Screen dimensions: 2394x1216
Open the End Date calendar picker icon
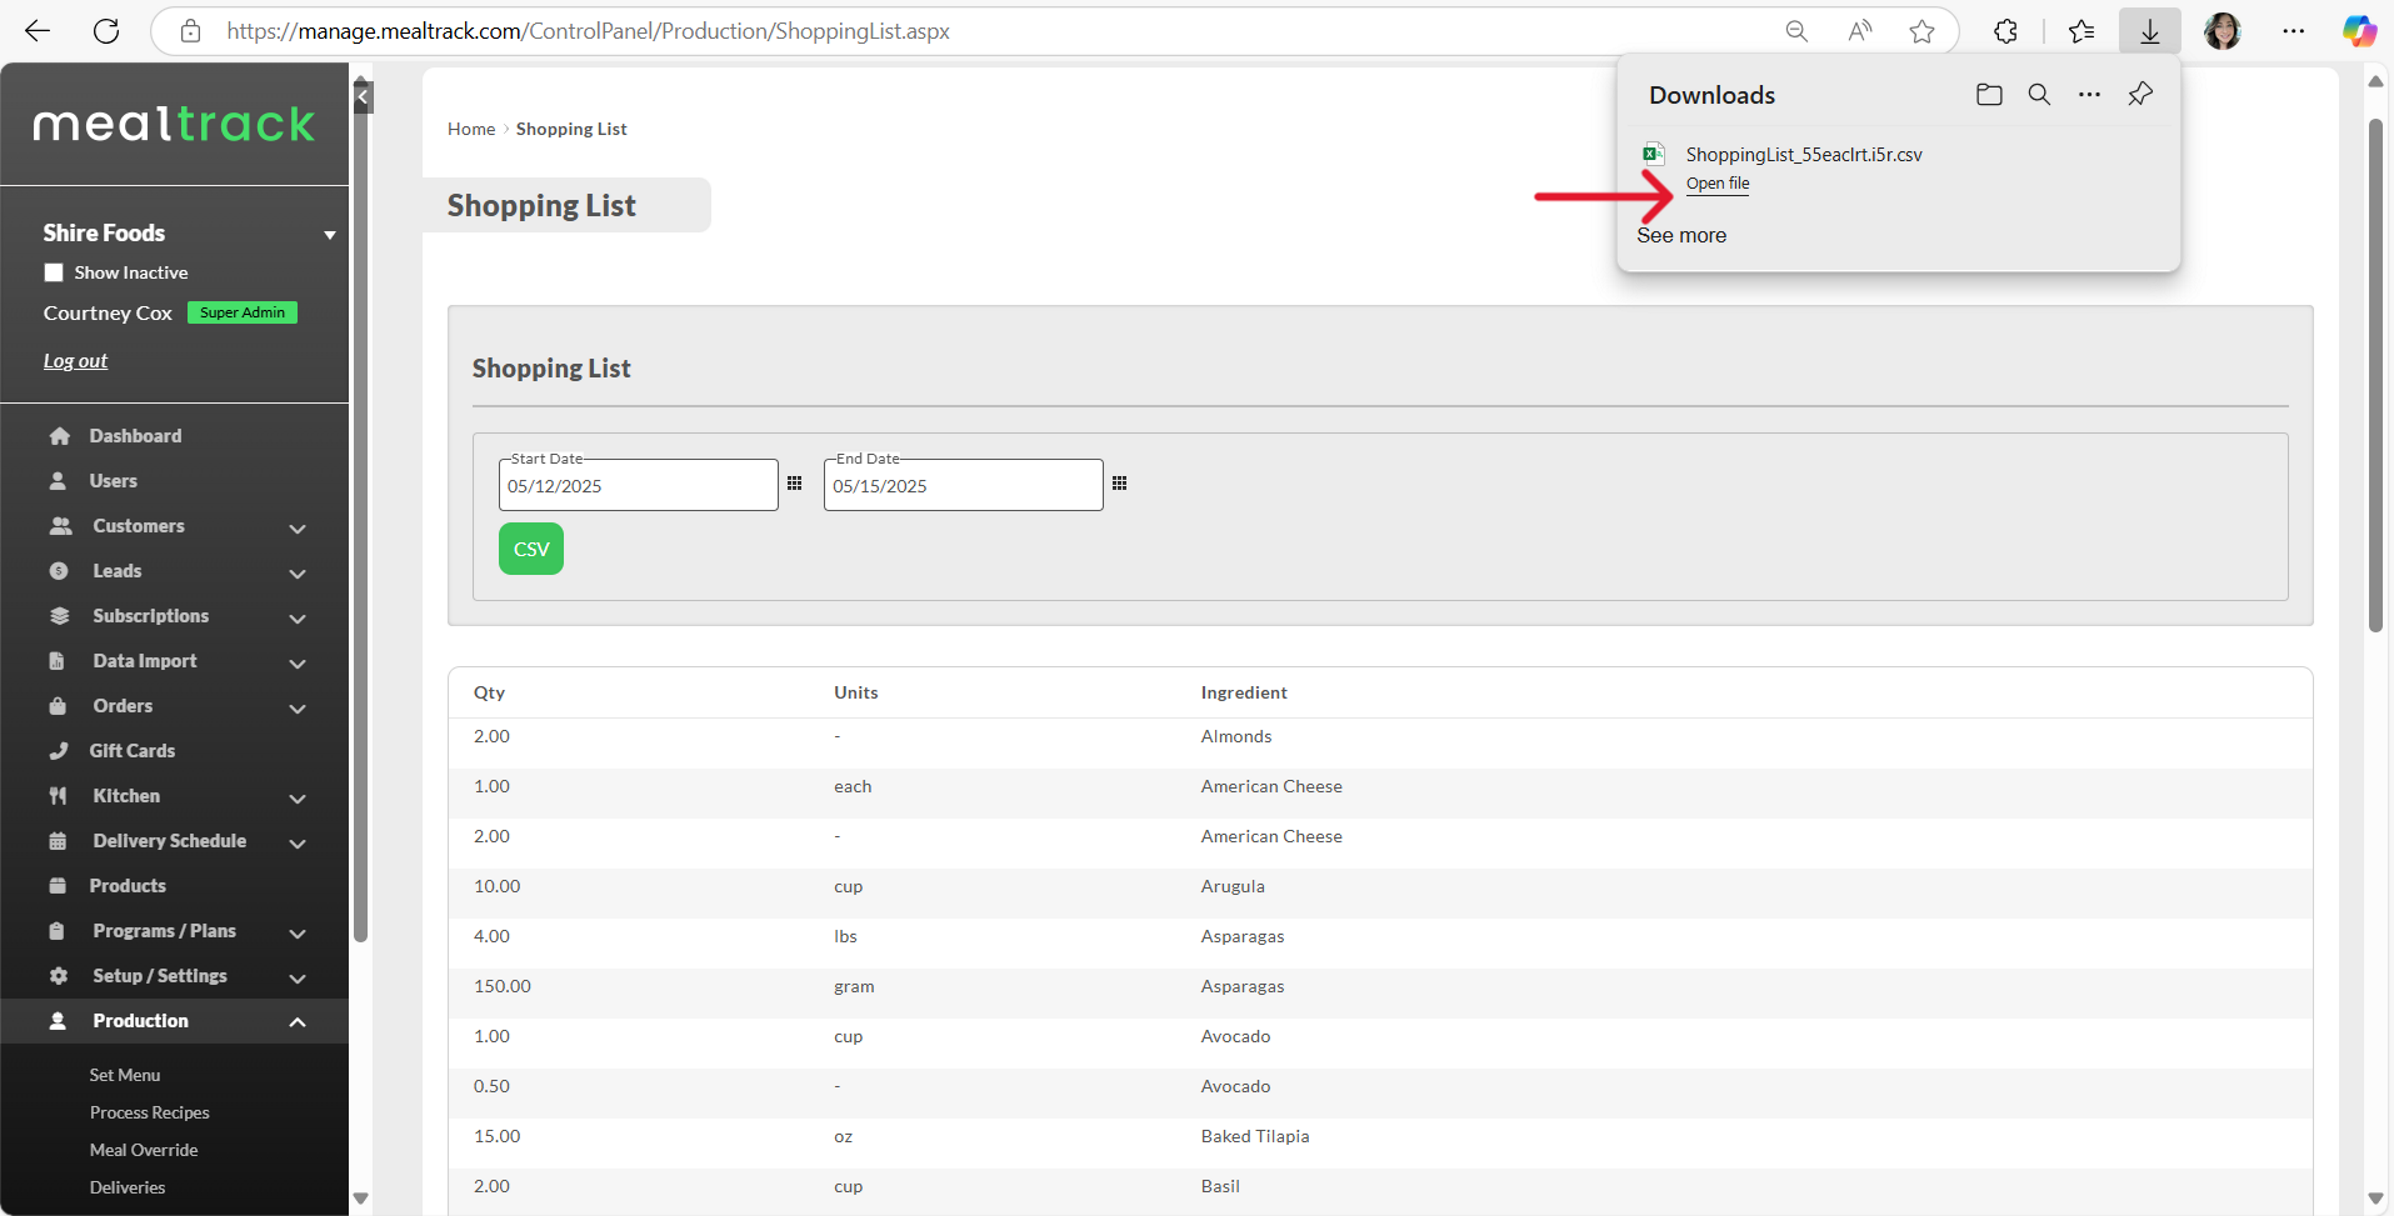[1119, 484]
